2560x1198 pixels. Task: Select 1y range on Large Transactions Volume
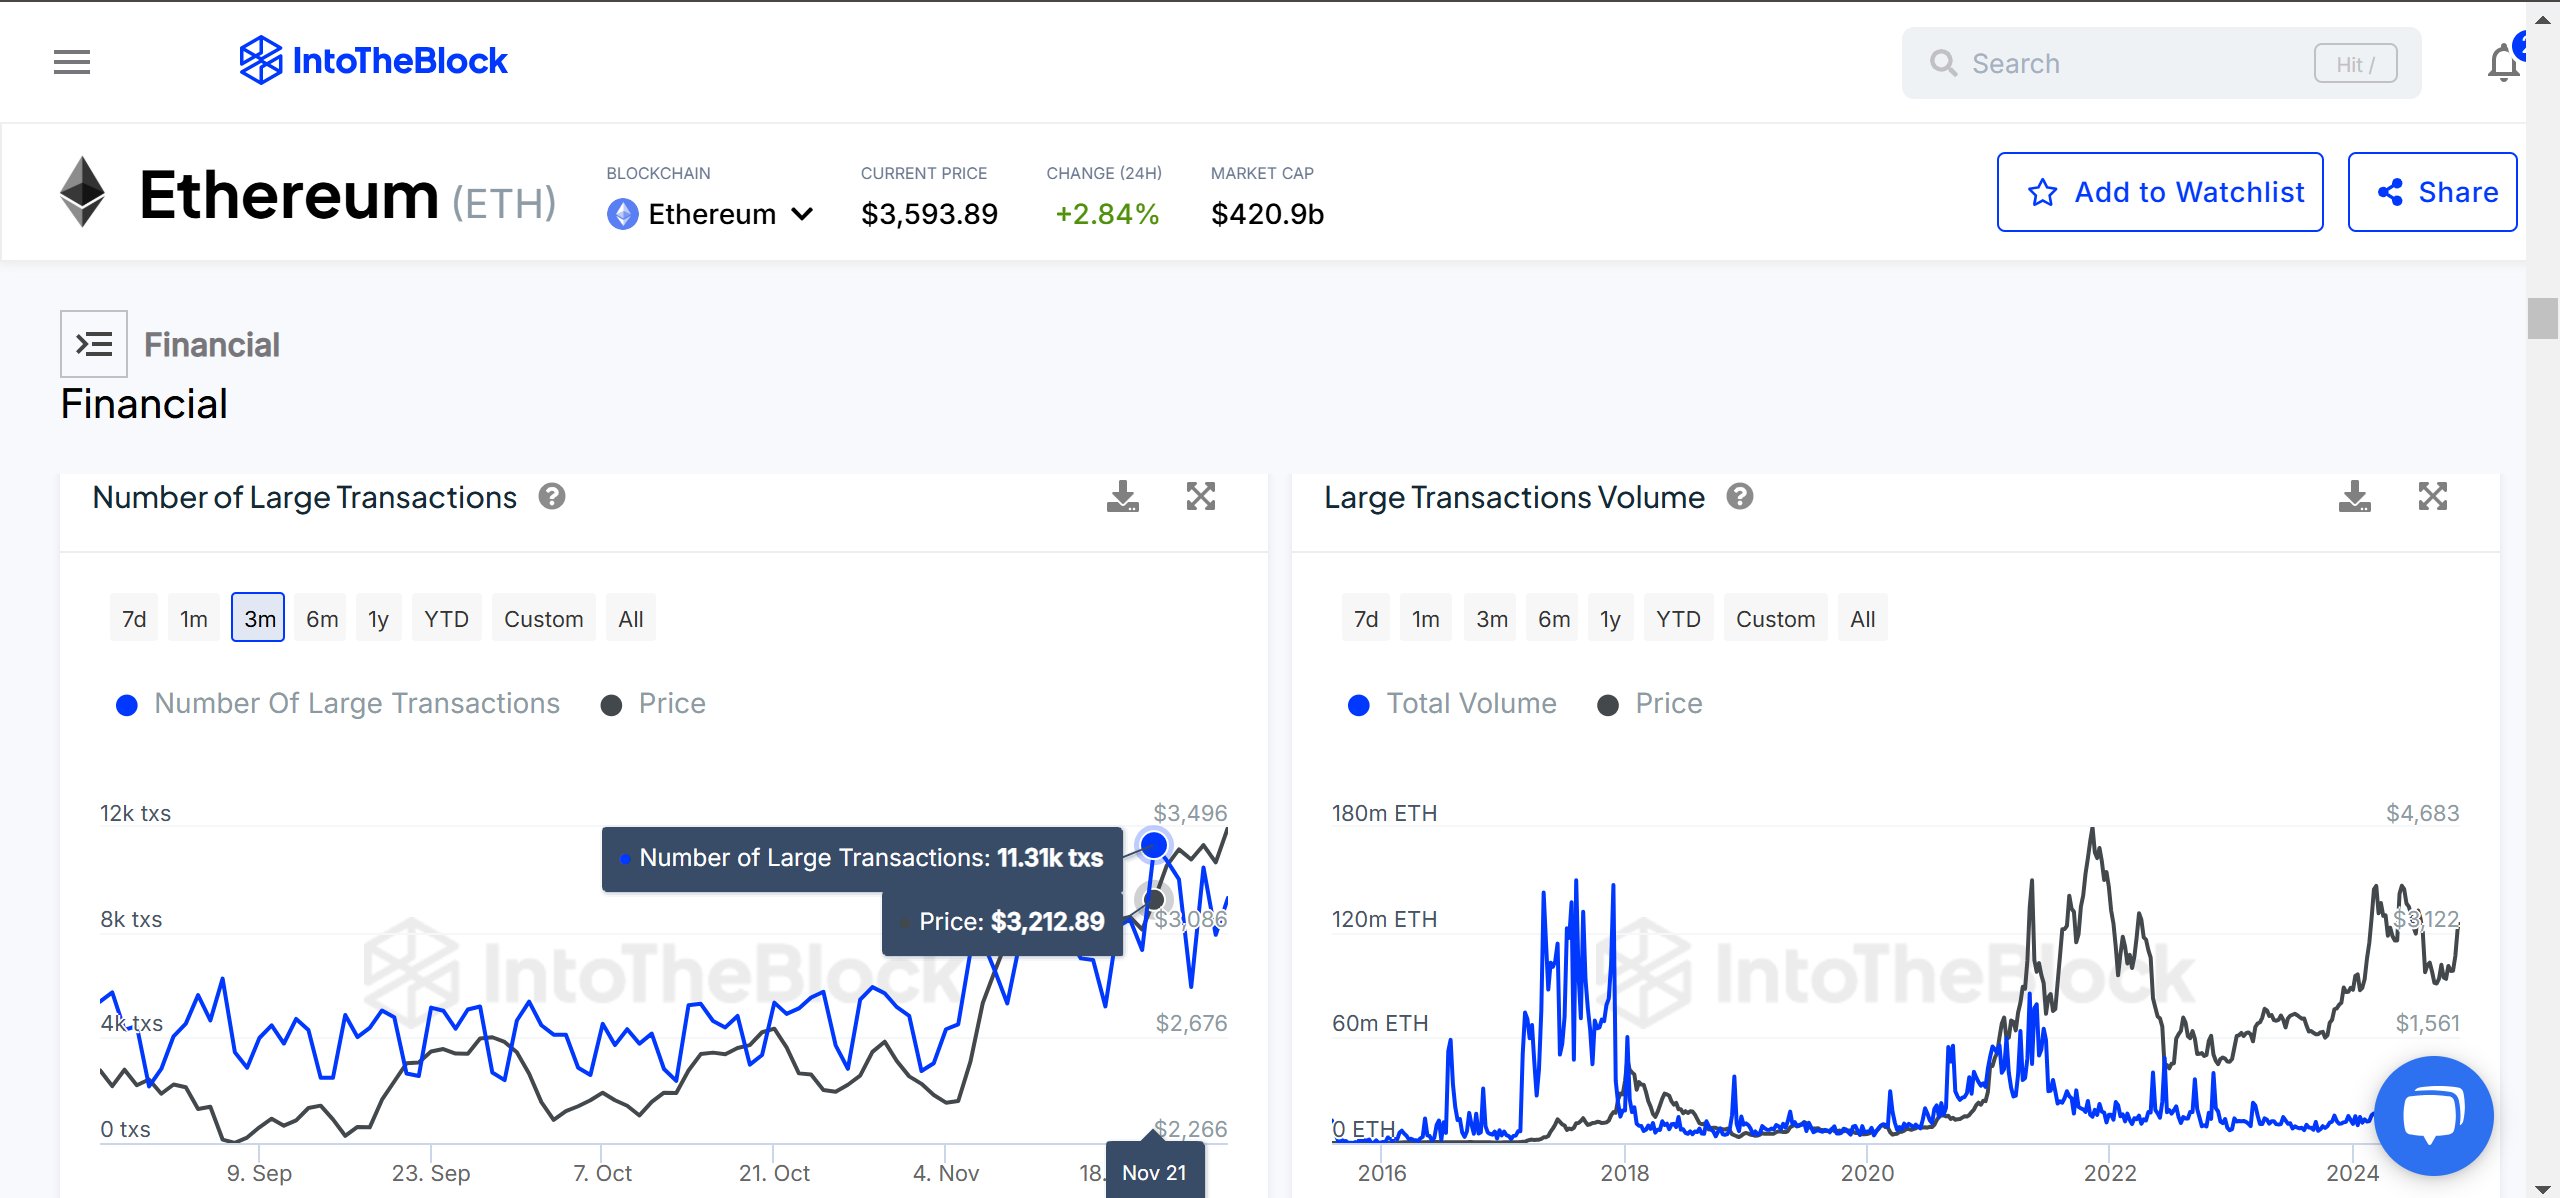click(x=1610, y=618)
